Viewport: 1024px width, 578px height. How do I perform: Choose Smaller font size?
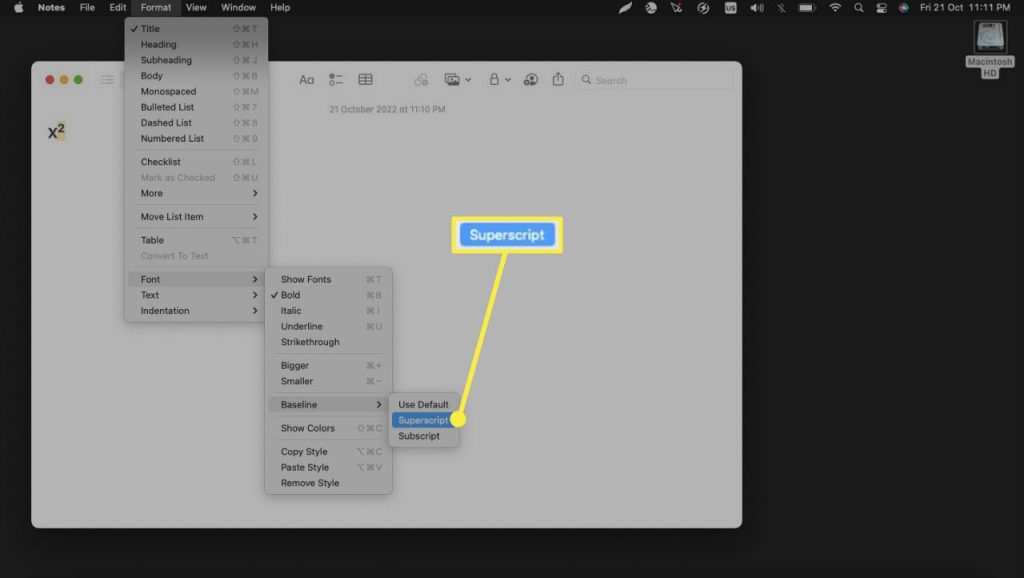tap(328, 381)
